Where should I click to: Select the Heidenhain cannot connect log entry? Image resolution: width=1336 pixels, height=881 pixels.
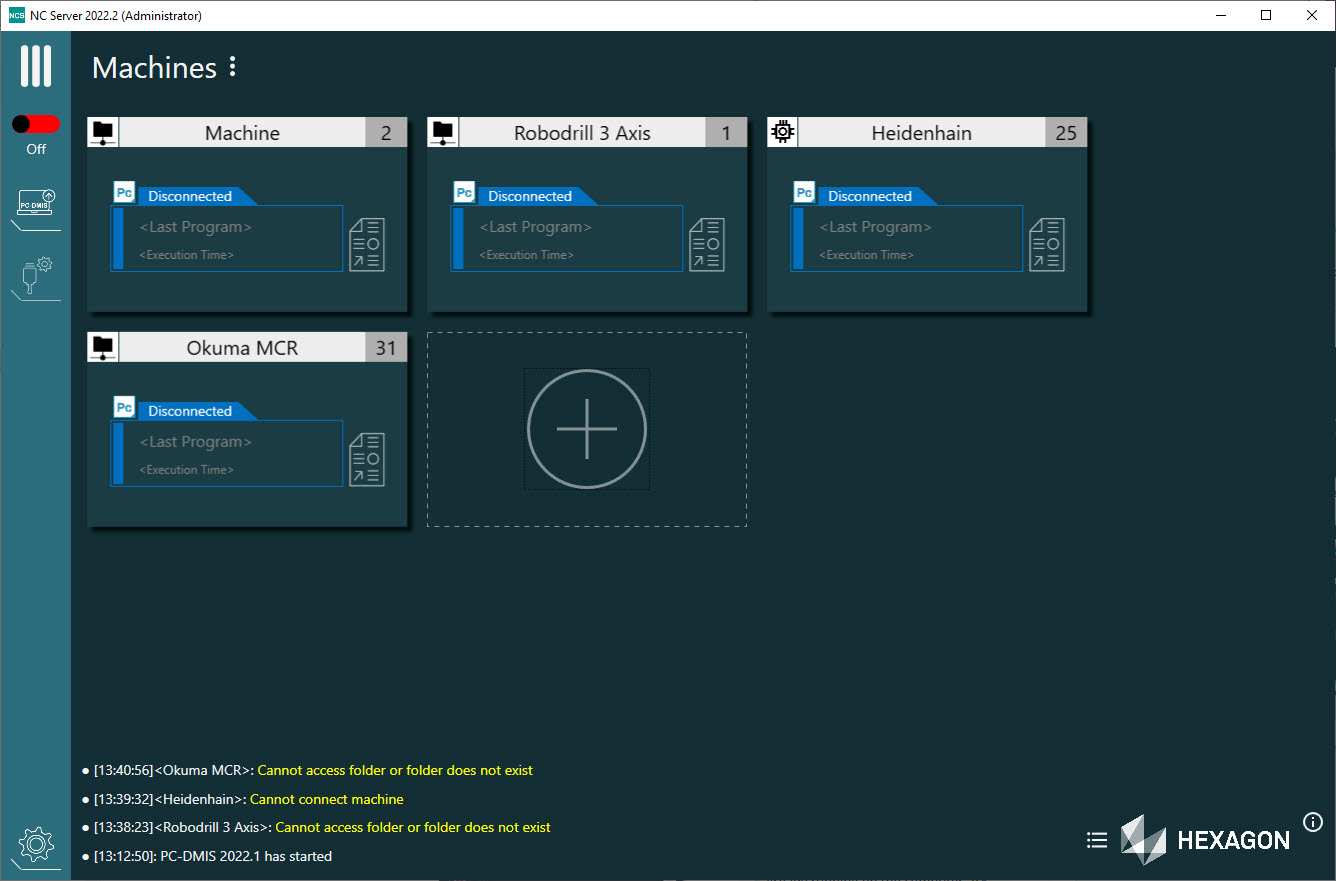[x=245, y=799]
